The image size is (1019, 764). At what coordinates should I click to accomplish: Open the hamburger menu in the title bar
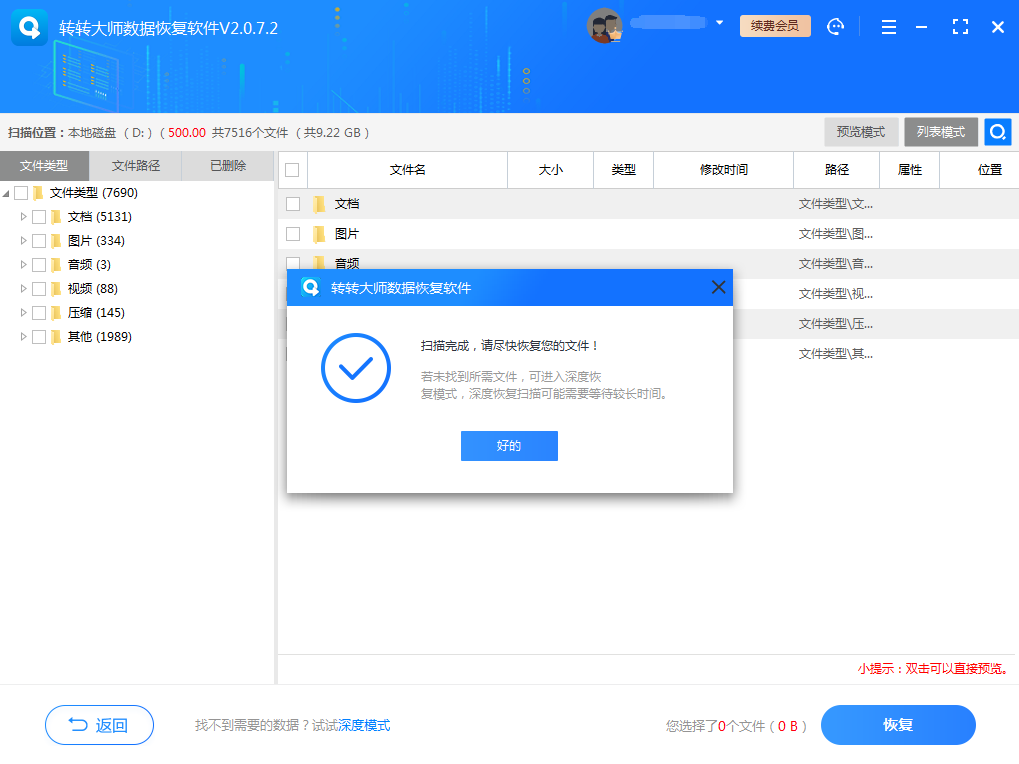click(888, 26)
